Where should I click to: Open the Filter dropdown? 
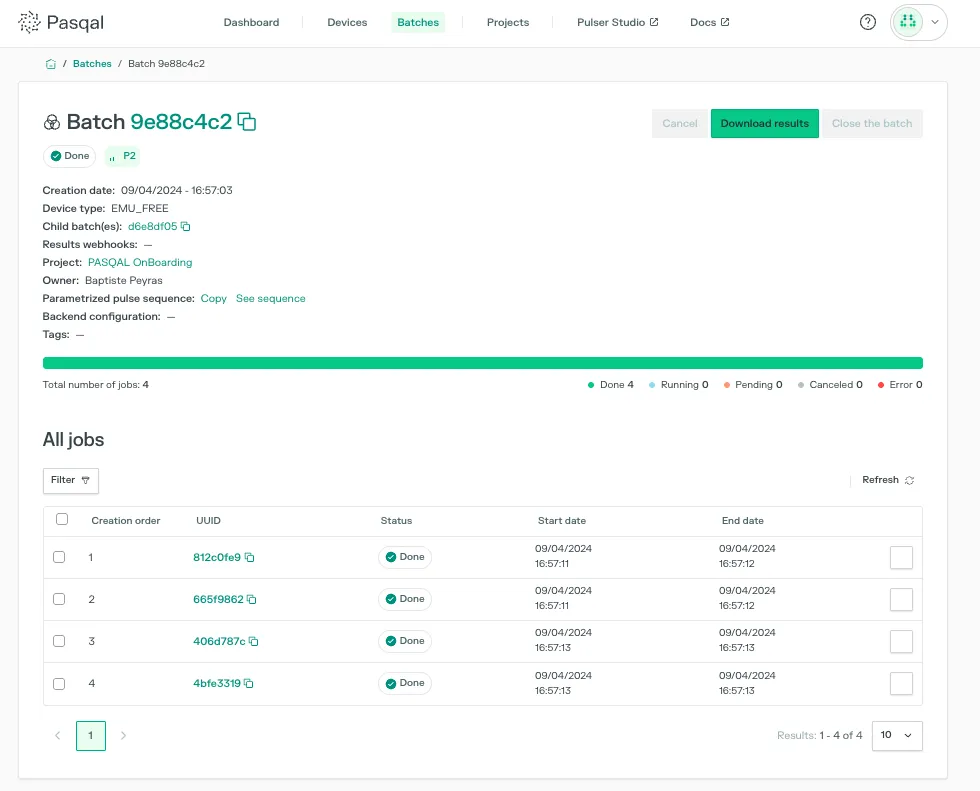(71, 480)
